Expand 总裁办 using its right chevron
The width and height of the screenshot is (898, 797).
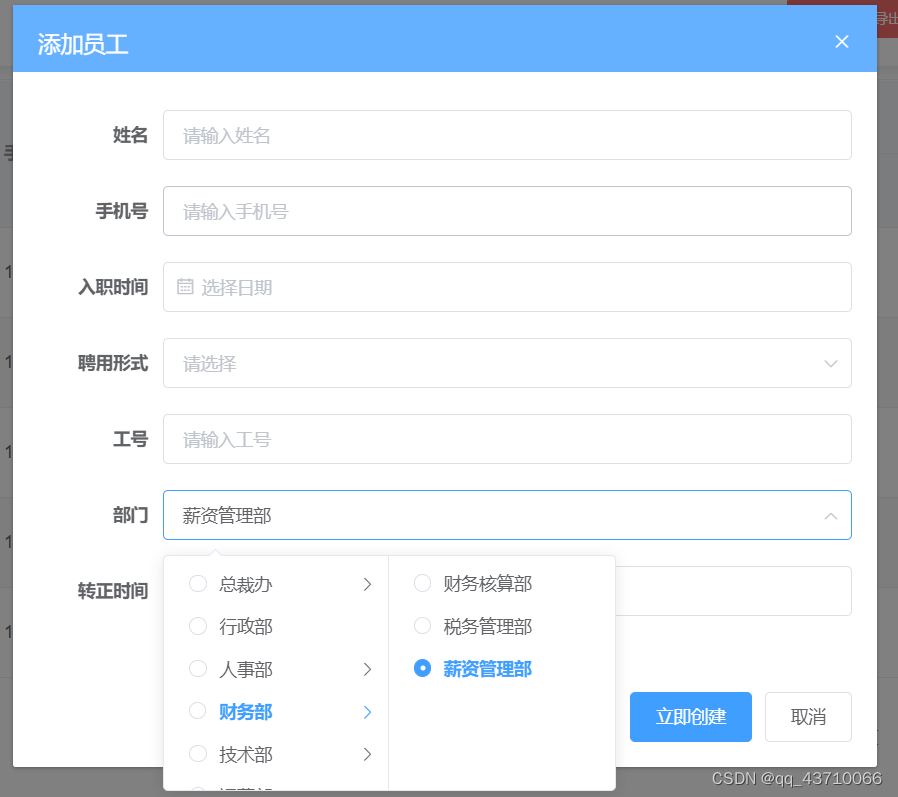tap(368, 584)
